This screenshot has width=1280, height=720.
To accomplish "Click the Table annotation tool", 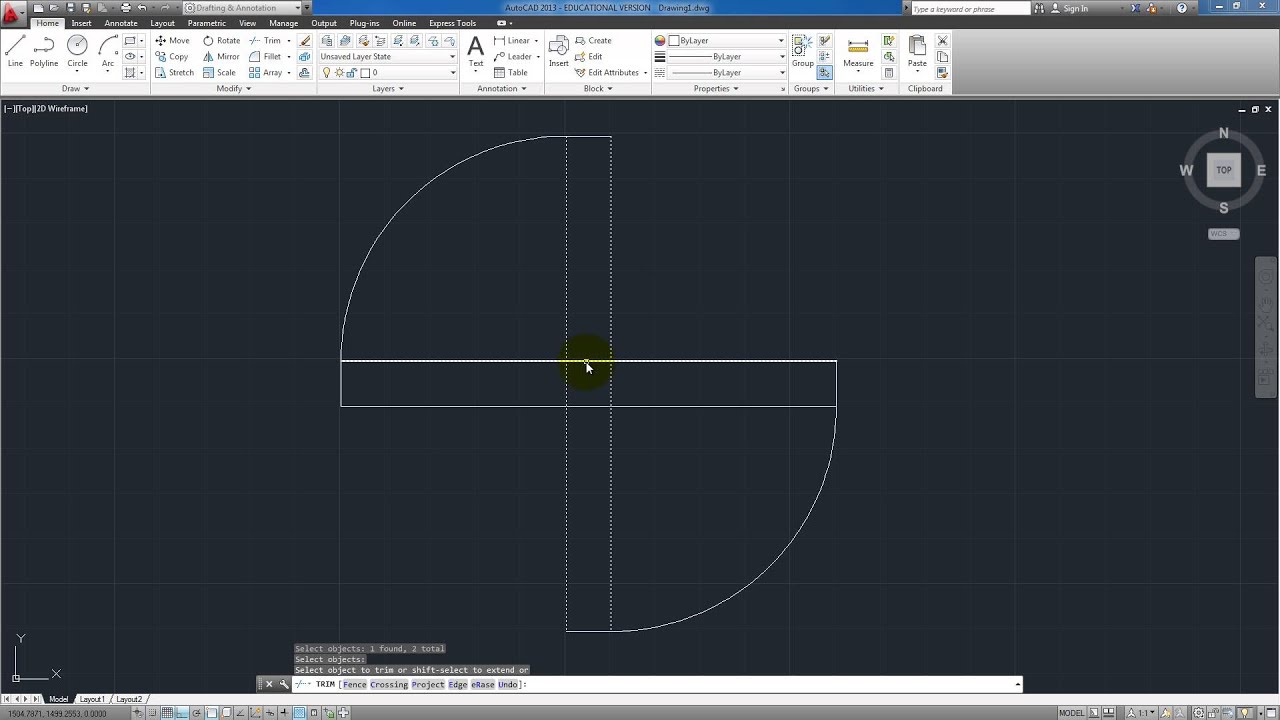I will (x=510, y=73).
